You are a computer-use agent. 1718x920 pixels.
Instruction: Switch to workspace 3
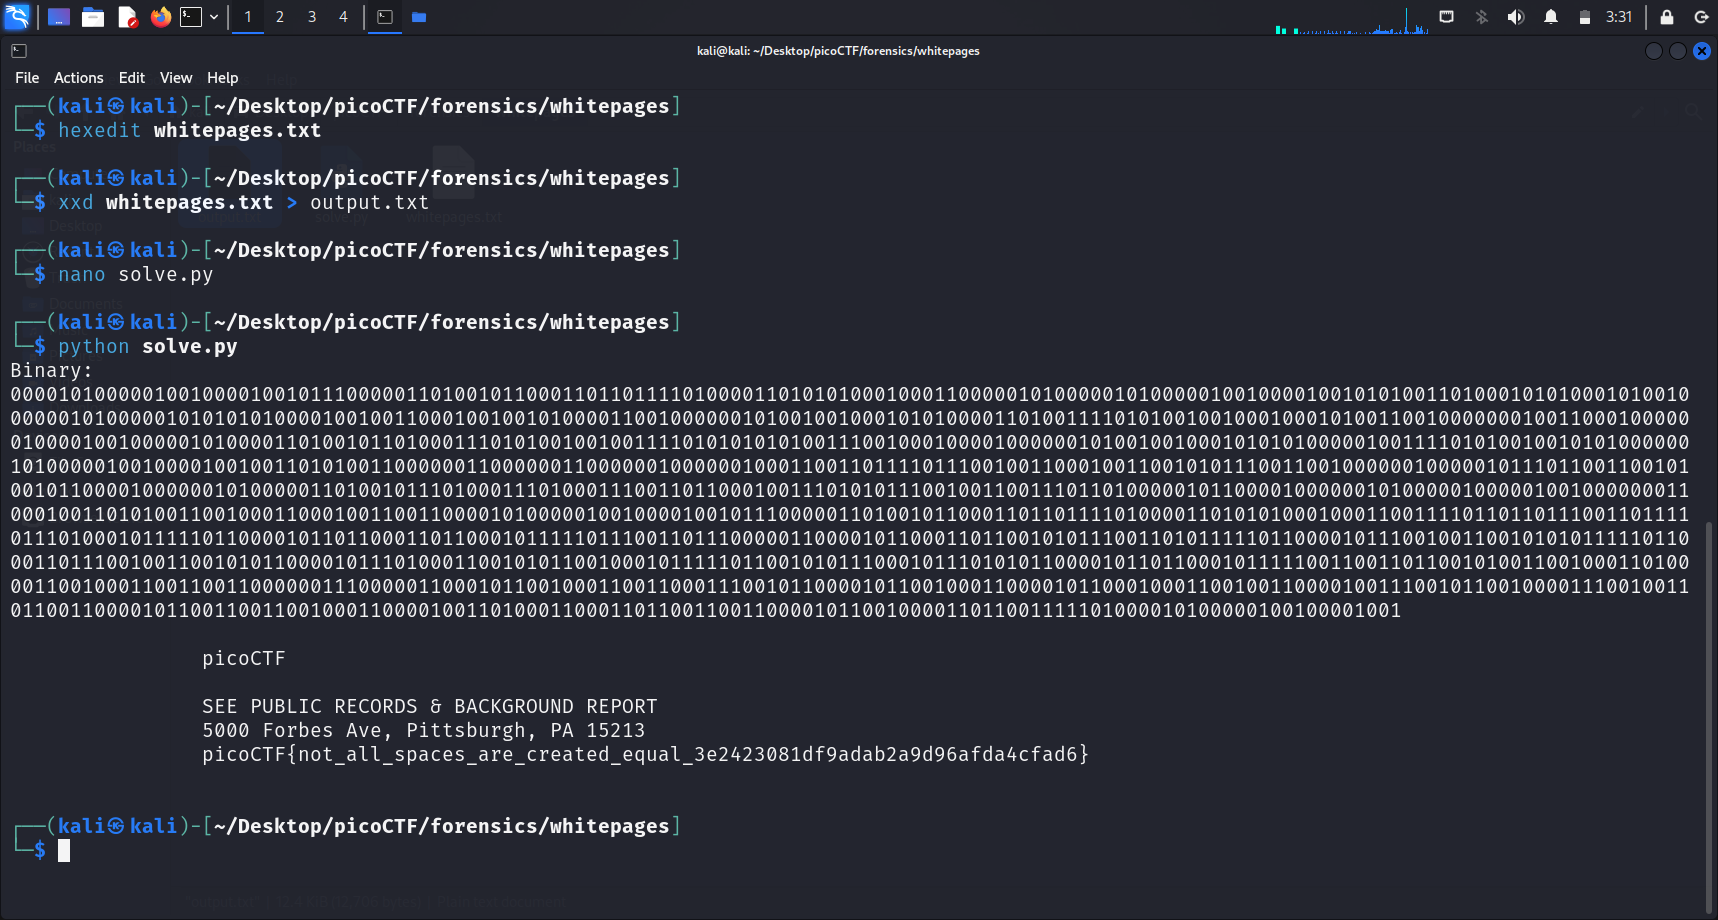click(312, 17)
